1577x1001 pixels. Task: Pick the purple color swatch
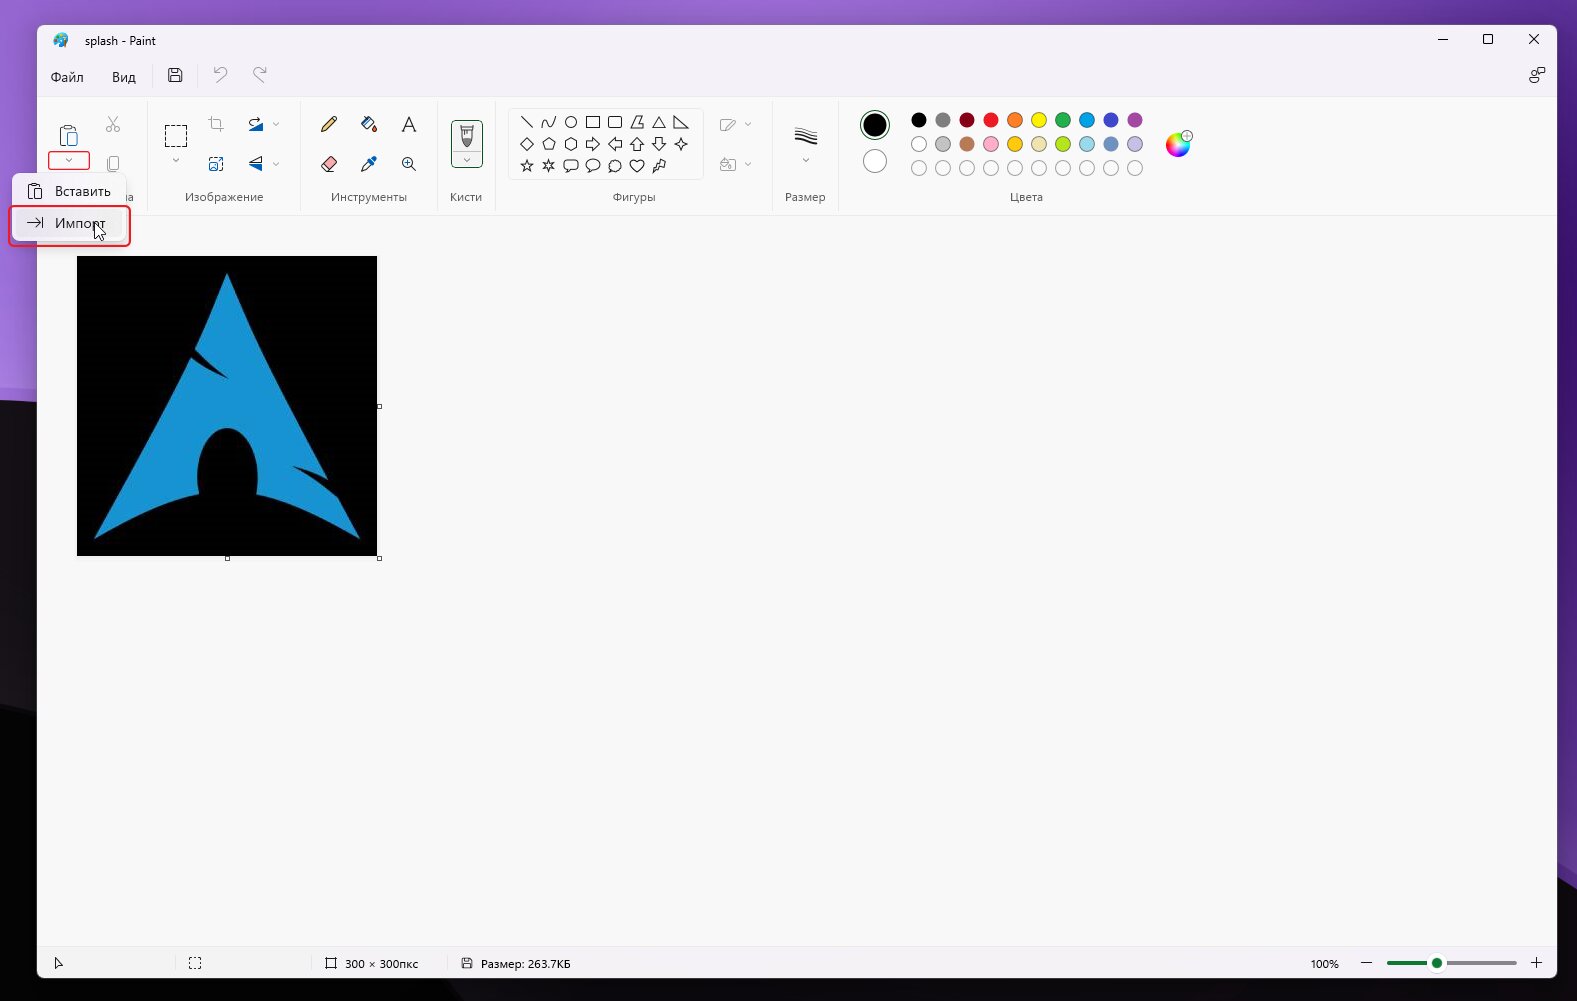coord(1135,120)
